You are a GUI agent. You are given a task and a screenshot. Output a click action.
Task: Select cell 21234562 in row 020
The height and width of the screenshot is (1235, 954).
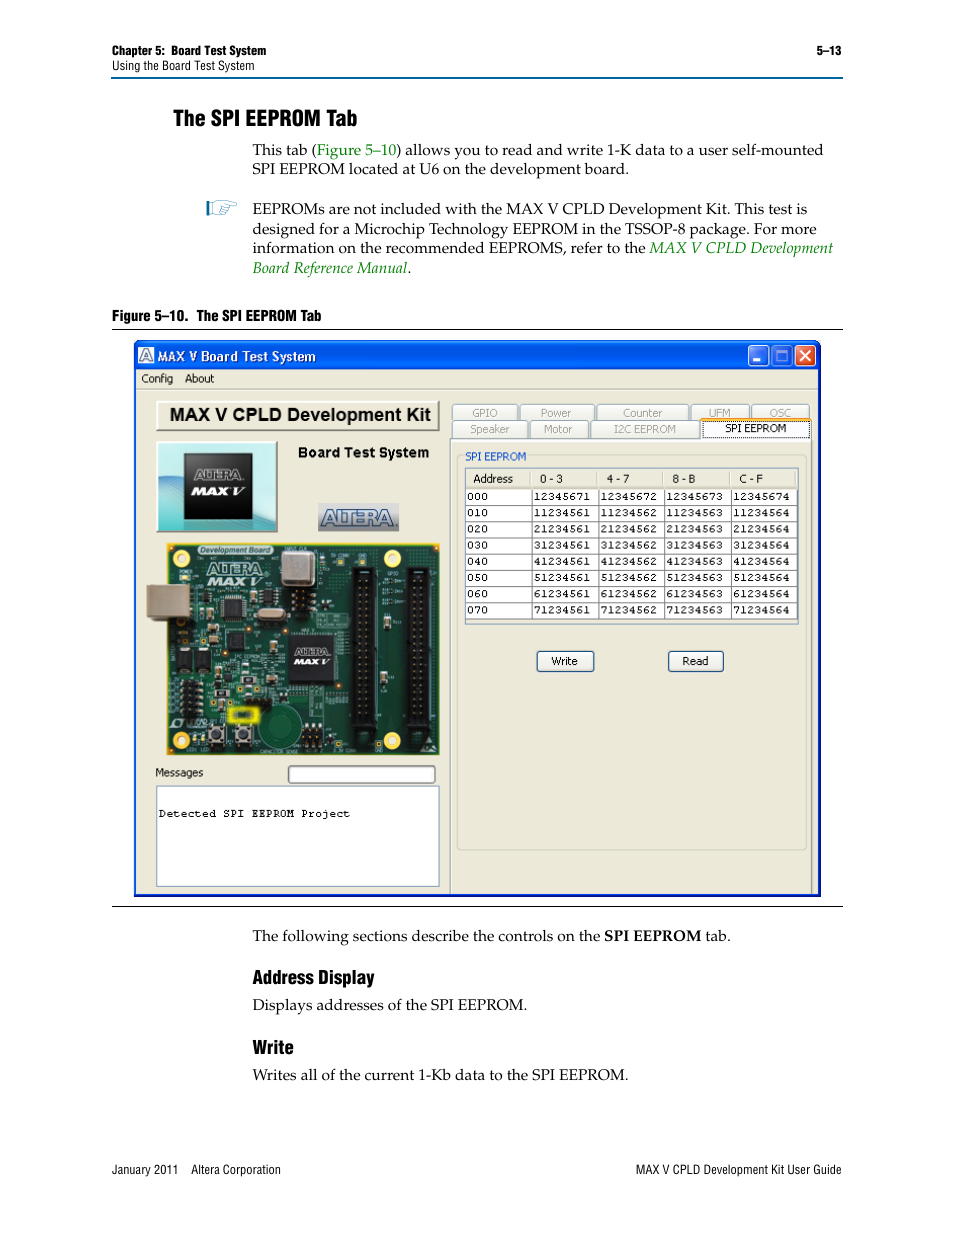(x=629, y=529)
